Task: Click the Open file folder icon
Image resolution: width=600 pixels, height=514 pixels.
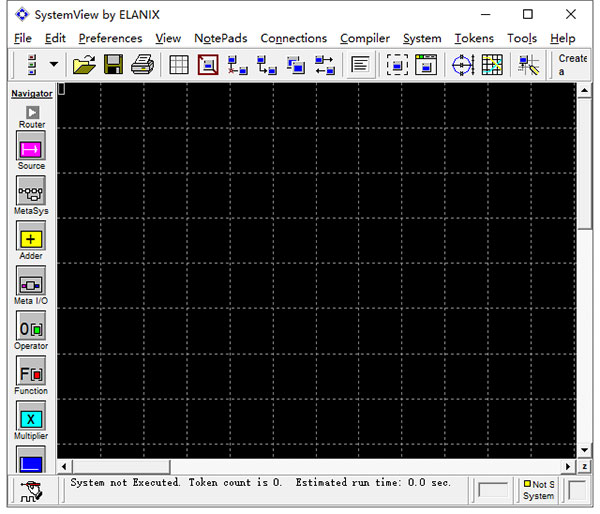Action: click(x=84, y=65)
